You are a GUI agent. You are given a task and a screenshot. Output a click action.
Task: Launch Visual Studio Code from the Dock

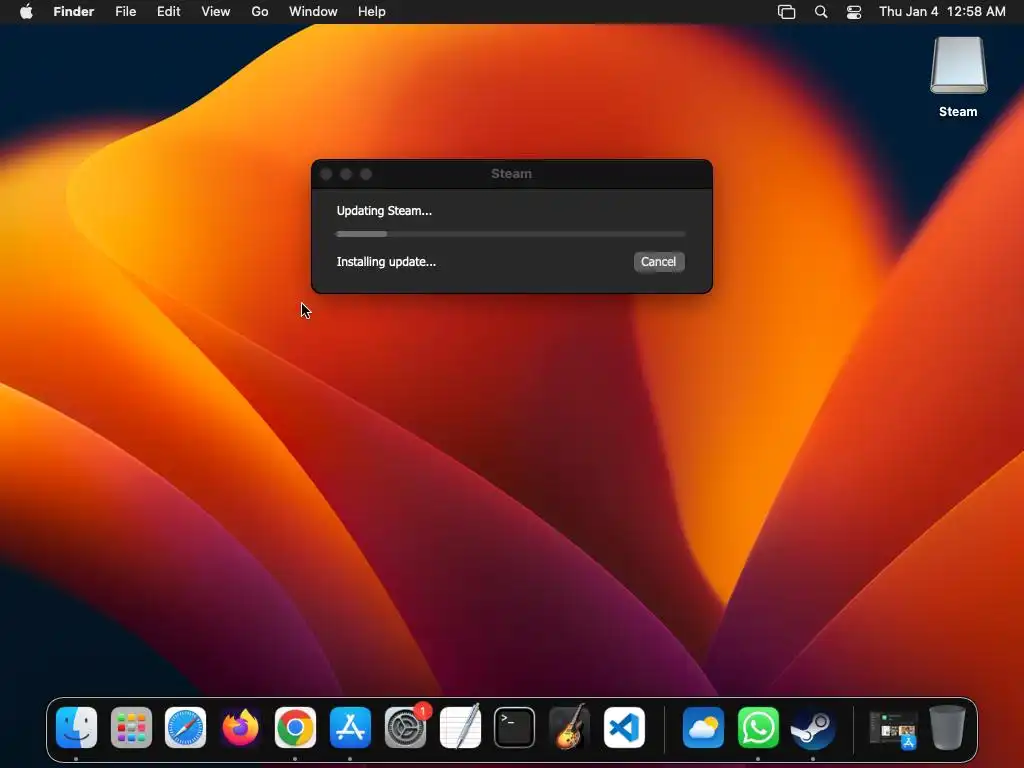pos(624,728)
